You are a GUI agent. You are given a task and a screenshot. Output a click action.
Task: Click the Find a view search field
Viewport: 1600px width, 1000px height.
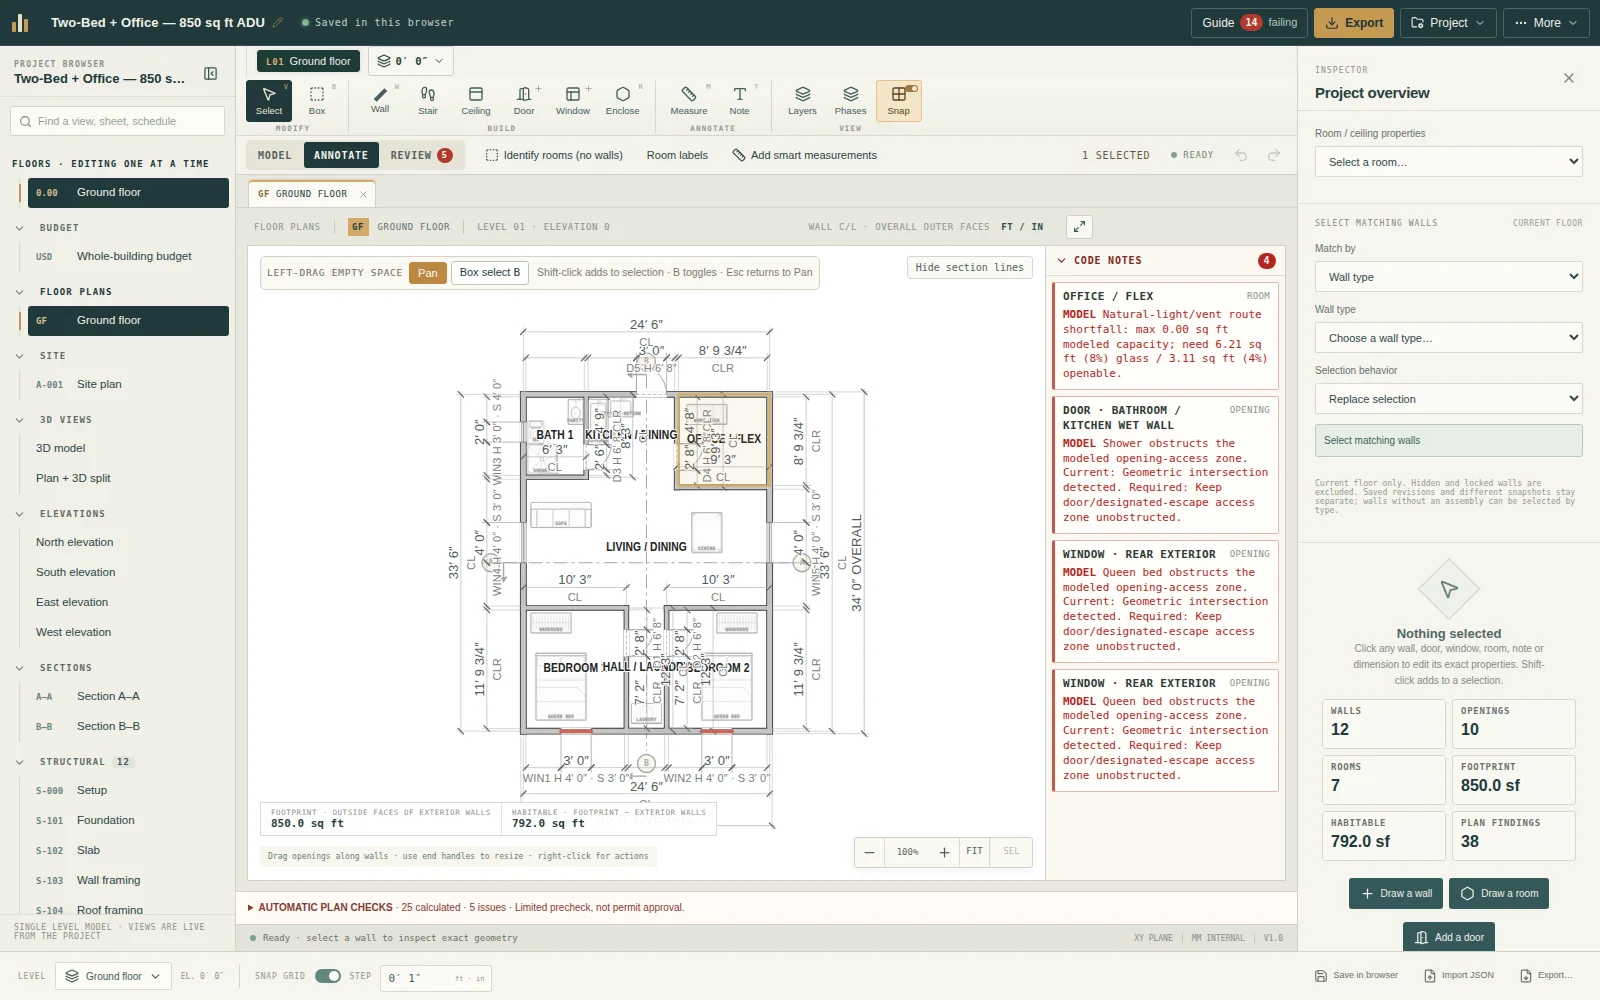117,121
